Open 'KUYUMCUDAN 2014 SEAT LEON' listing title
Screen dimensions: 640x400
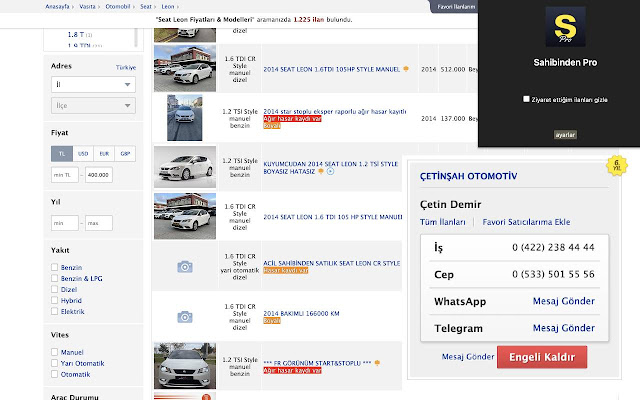331,167
